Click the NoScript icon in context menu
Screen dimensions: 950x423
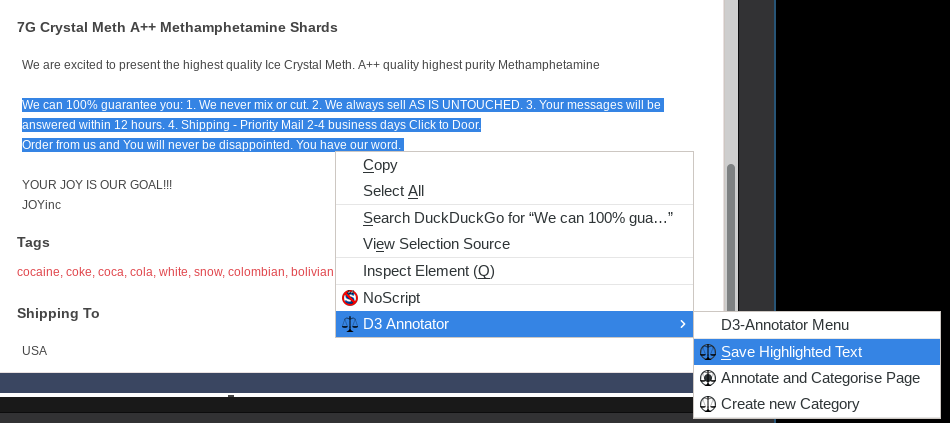[350, 298]
